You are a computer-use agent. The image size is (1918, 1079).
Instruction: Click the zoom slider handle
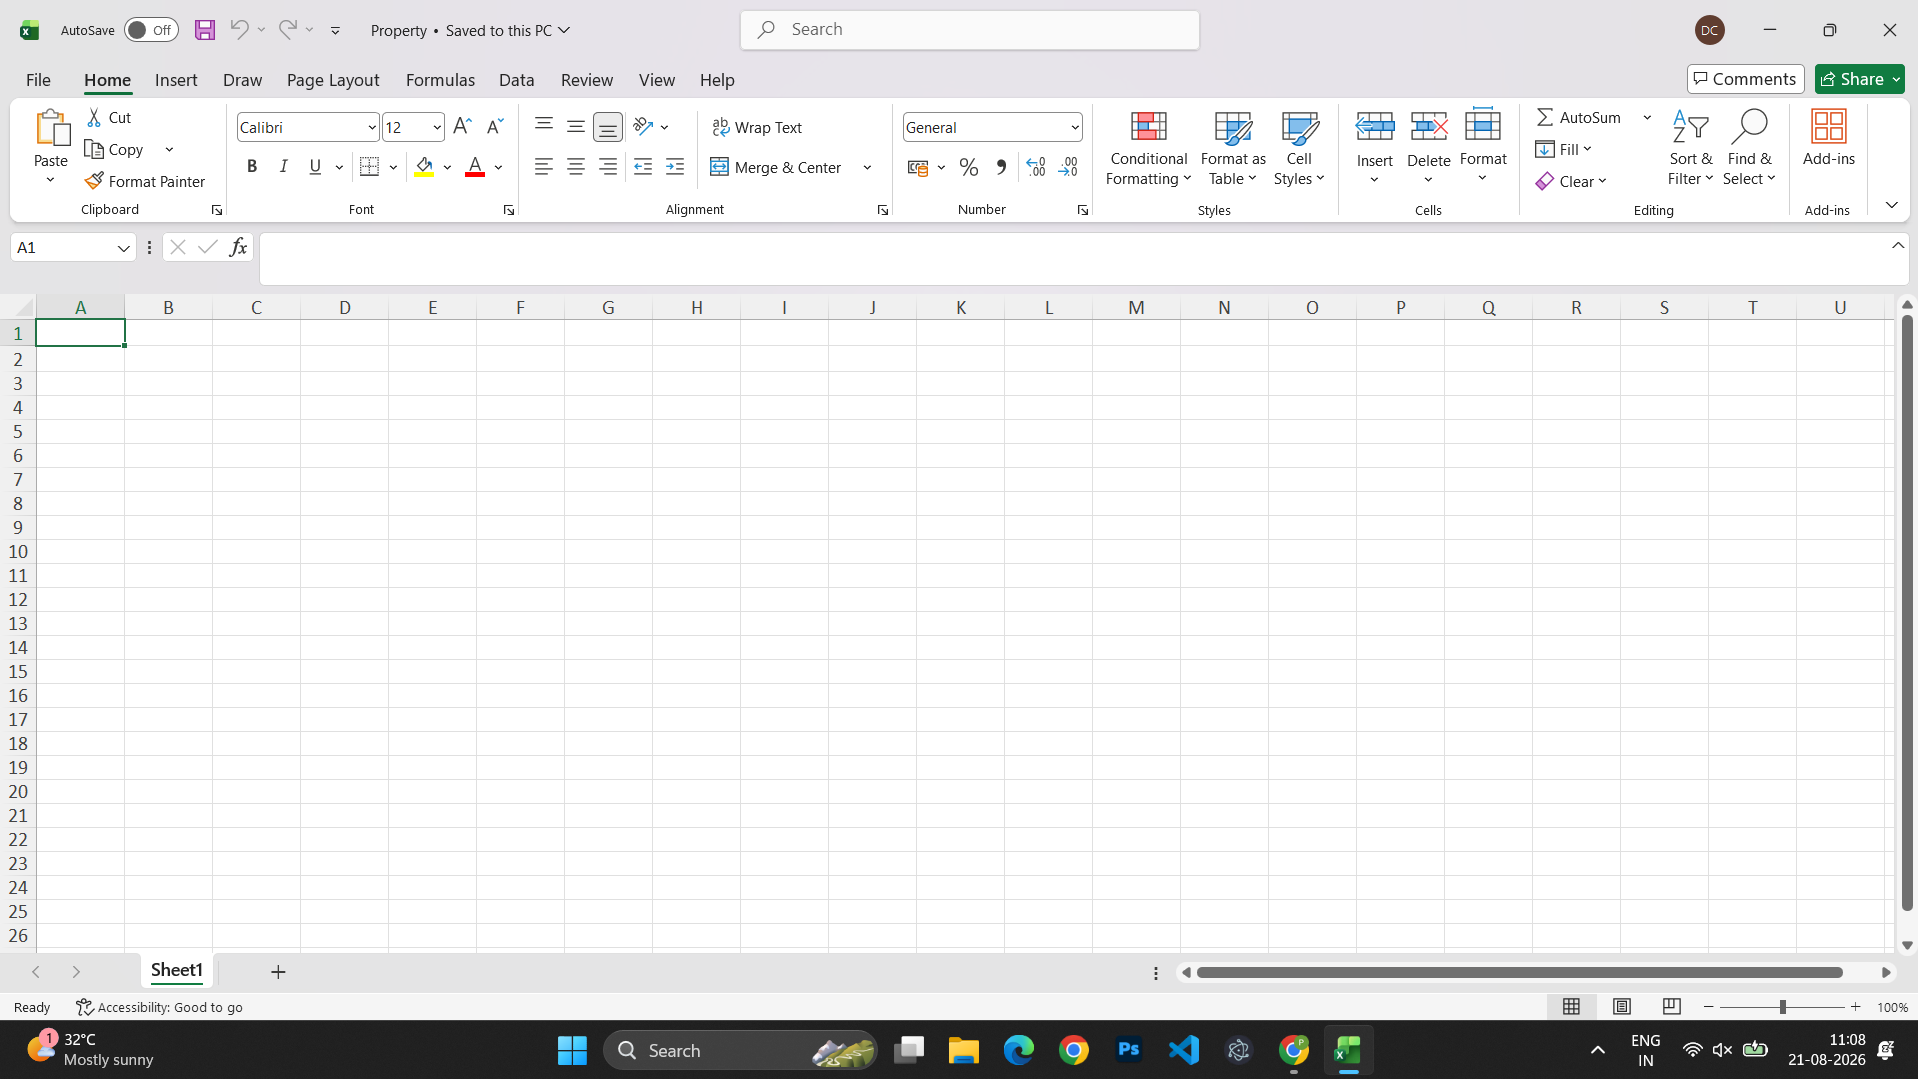tap(1782, 1007)
